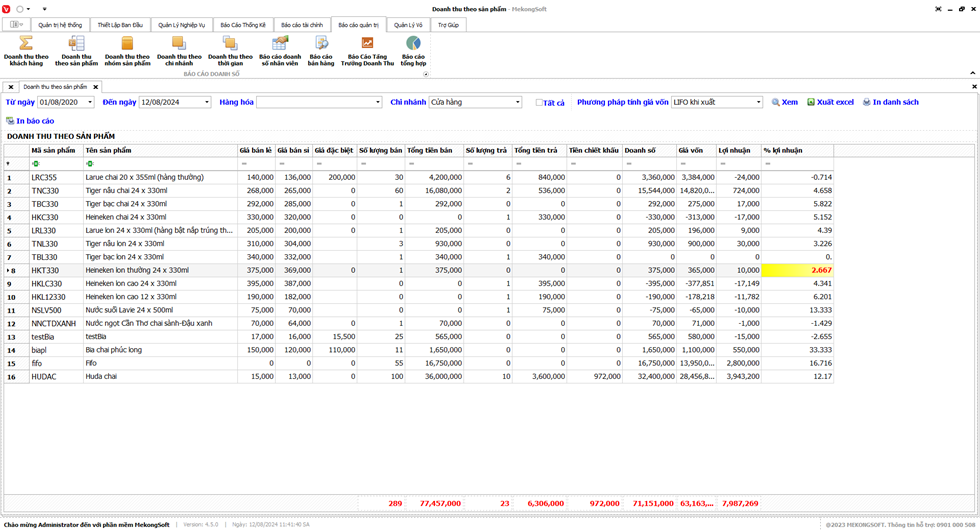
Task: Open Doanh thu theo khách hàng report
Action: coord(26,49)
